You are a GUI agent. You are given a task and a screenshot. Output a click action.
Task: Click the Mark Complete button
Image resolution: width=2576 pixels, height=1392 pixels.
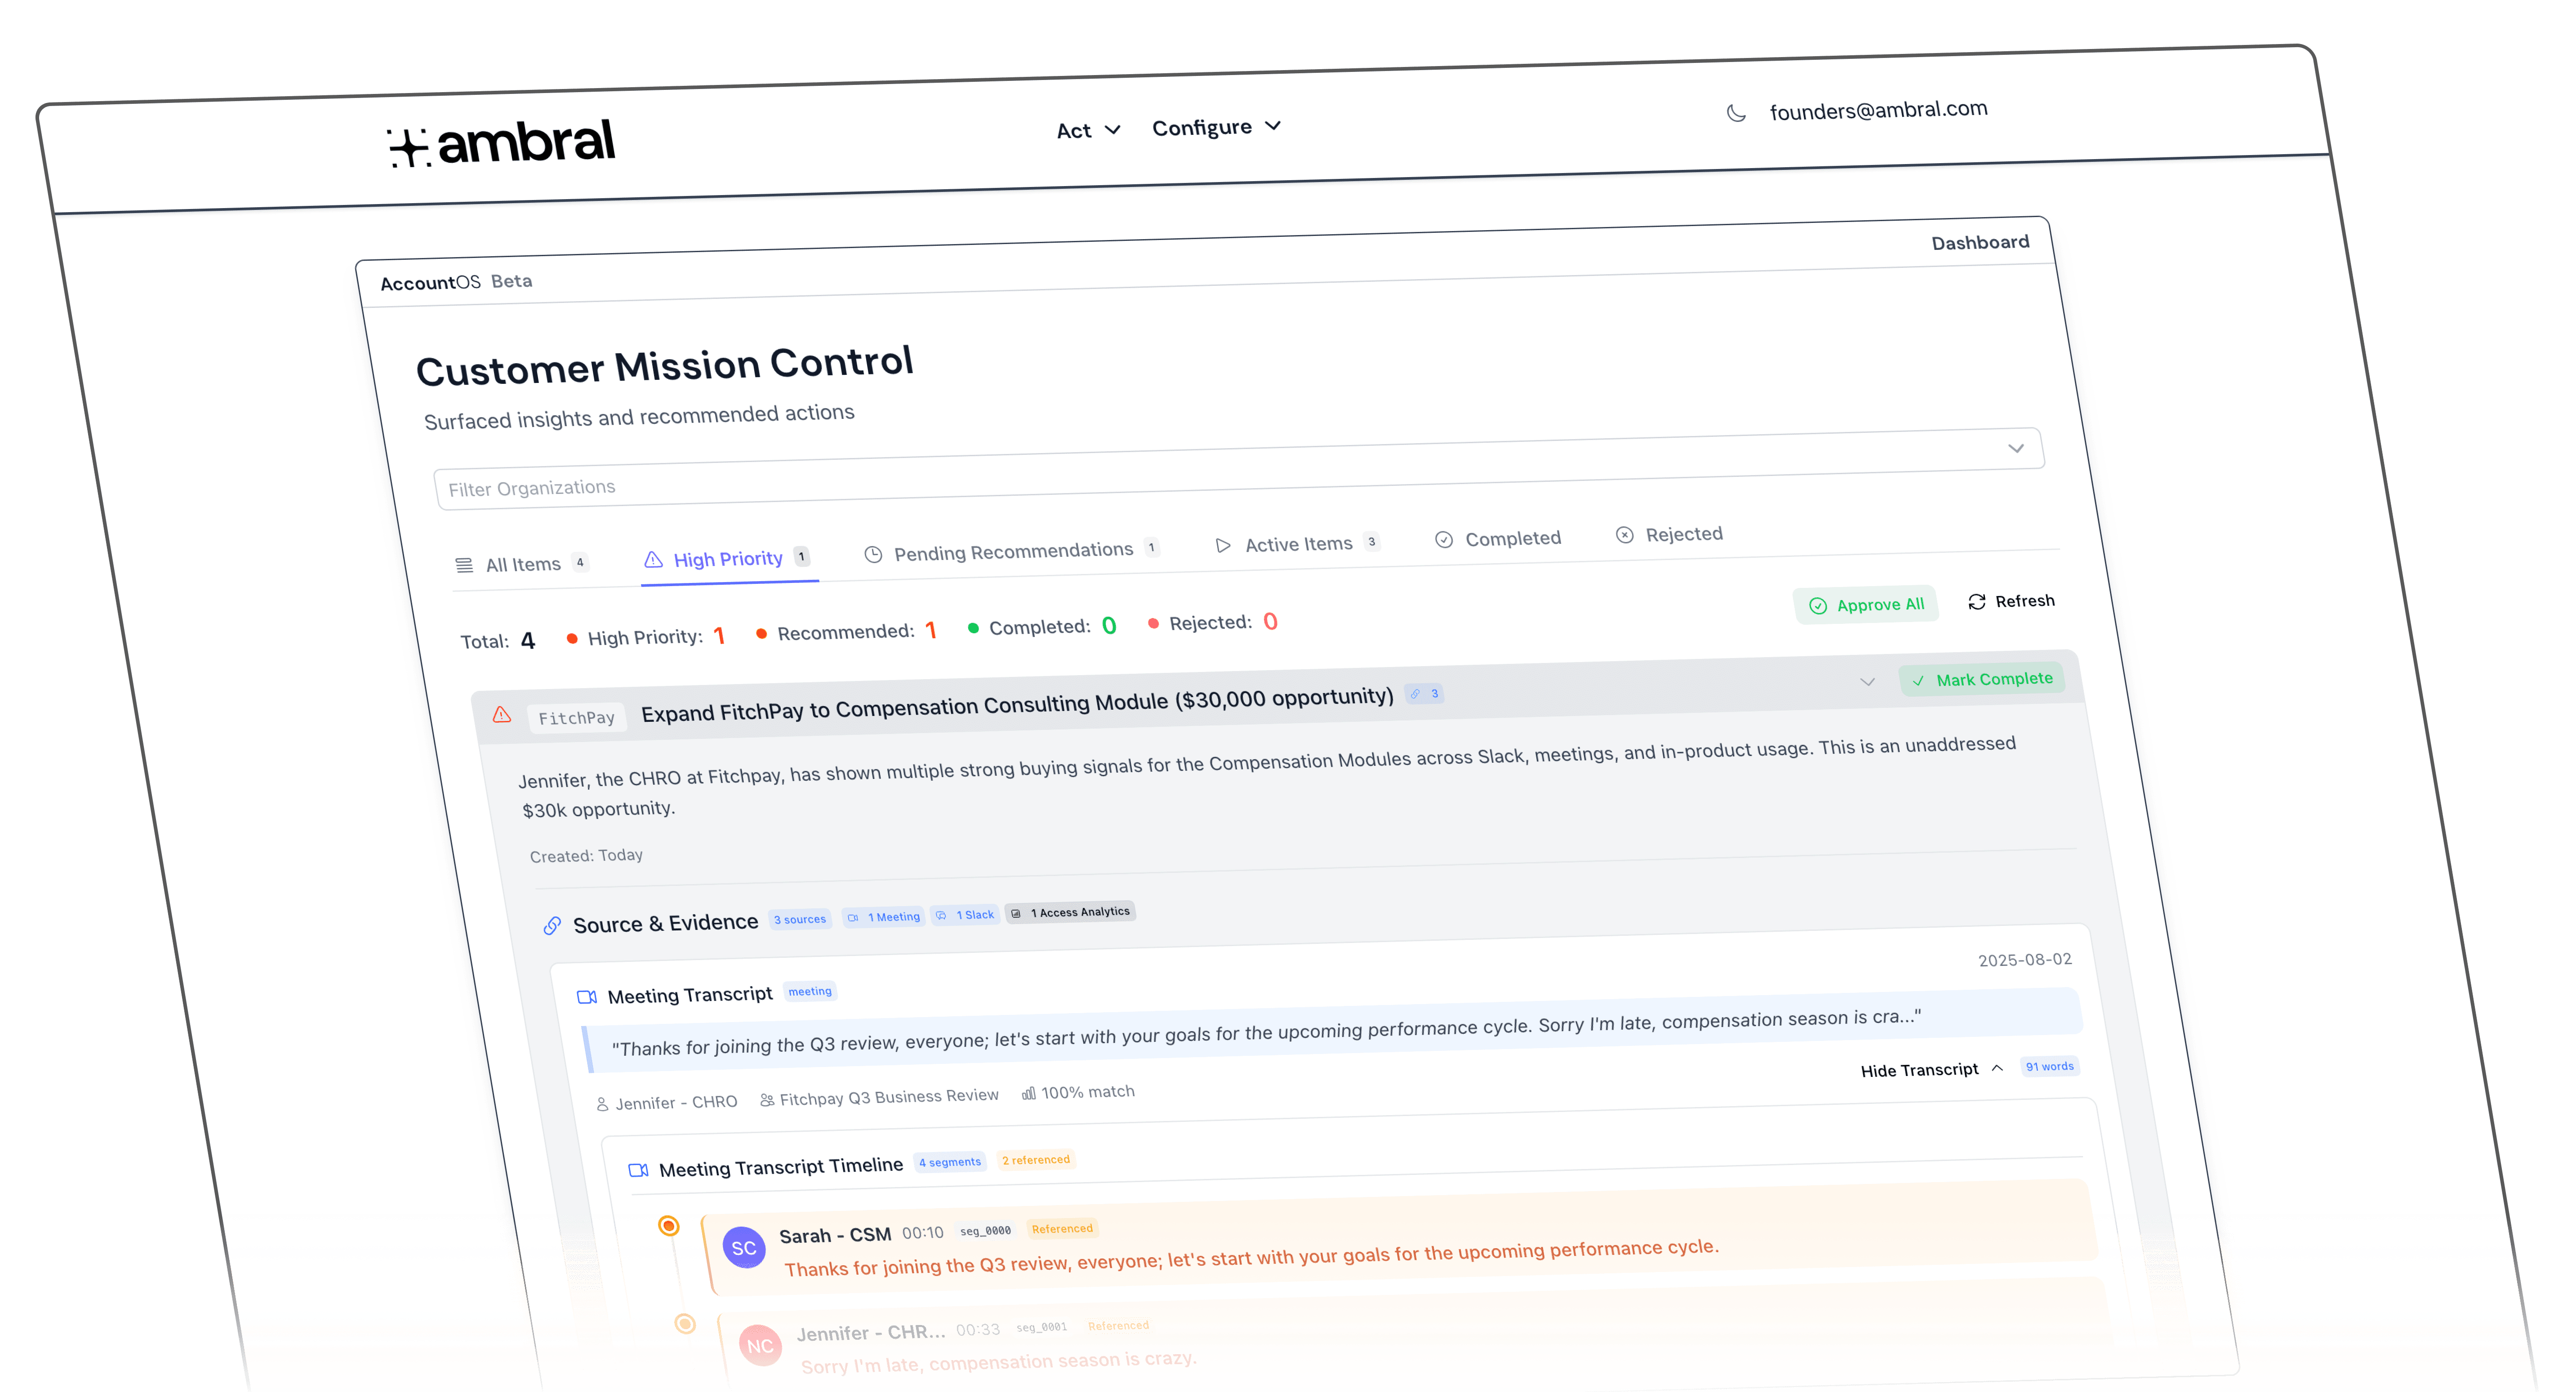pyautogui.click(x=1982, y=679)
